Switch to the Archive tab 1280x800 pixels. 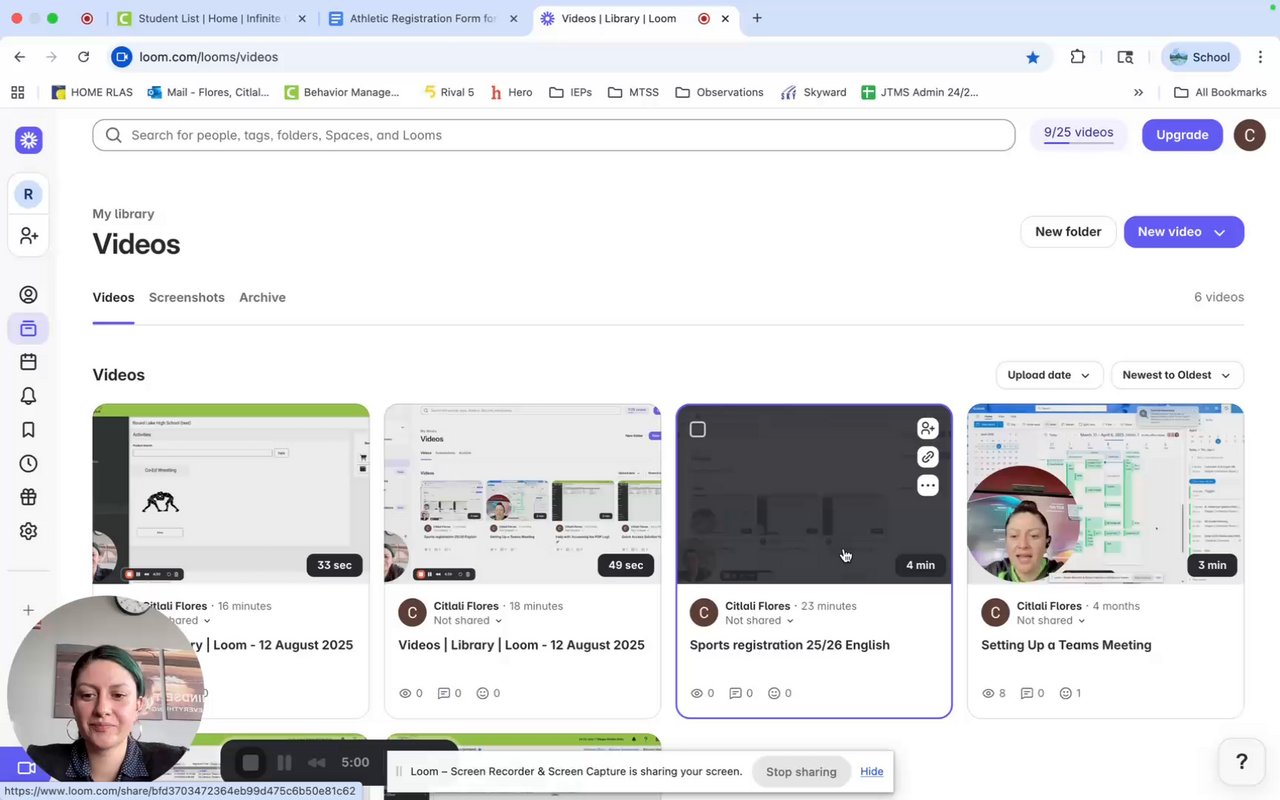click(262, 297)
